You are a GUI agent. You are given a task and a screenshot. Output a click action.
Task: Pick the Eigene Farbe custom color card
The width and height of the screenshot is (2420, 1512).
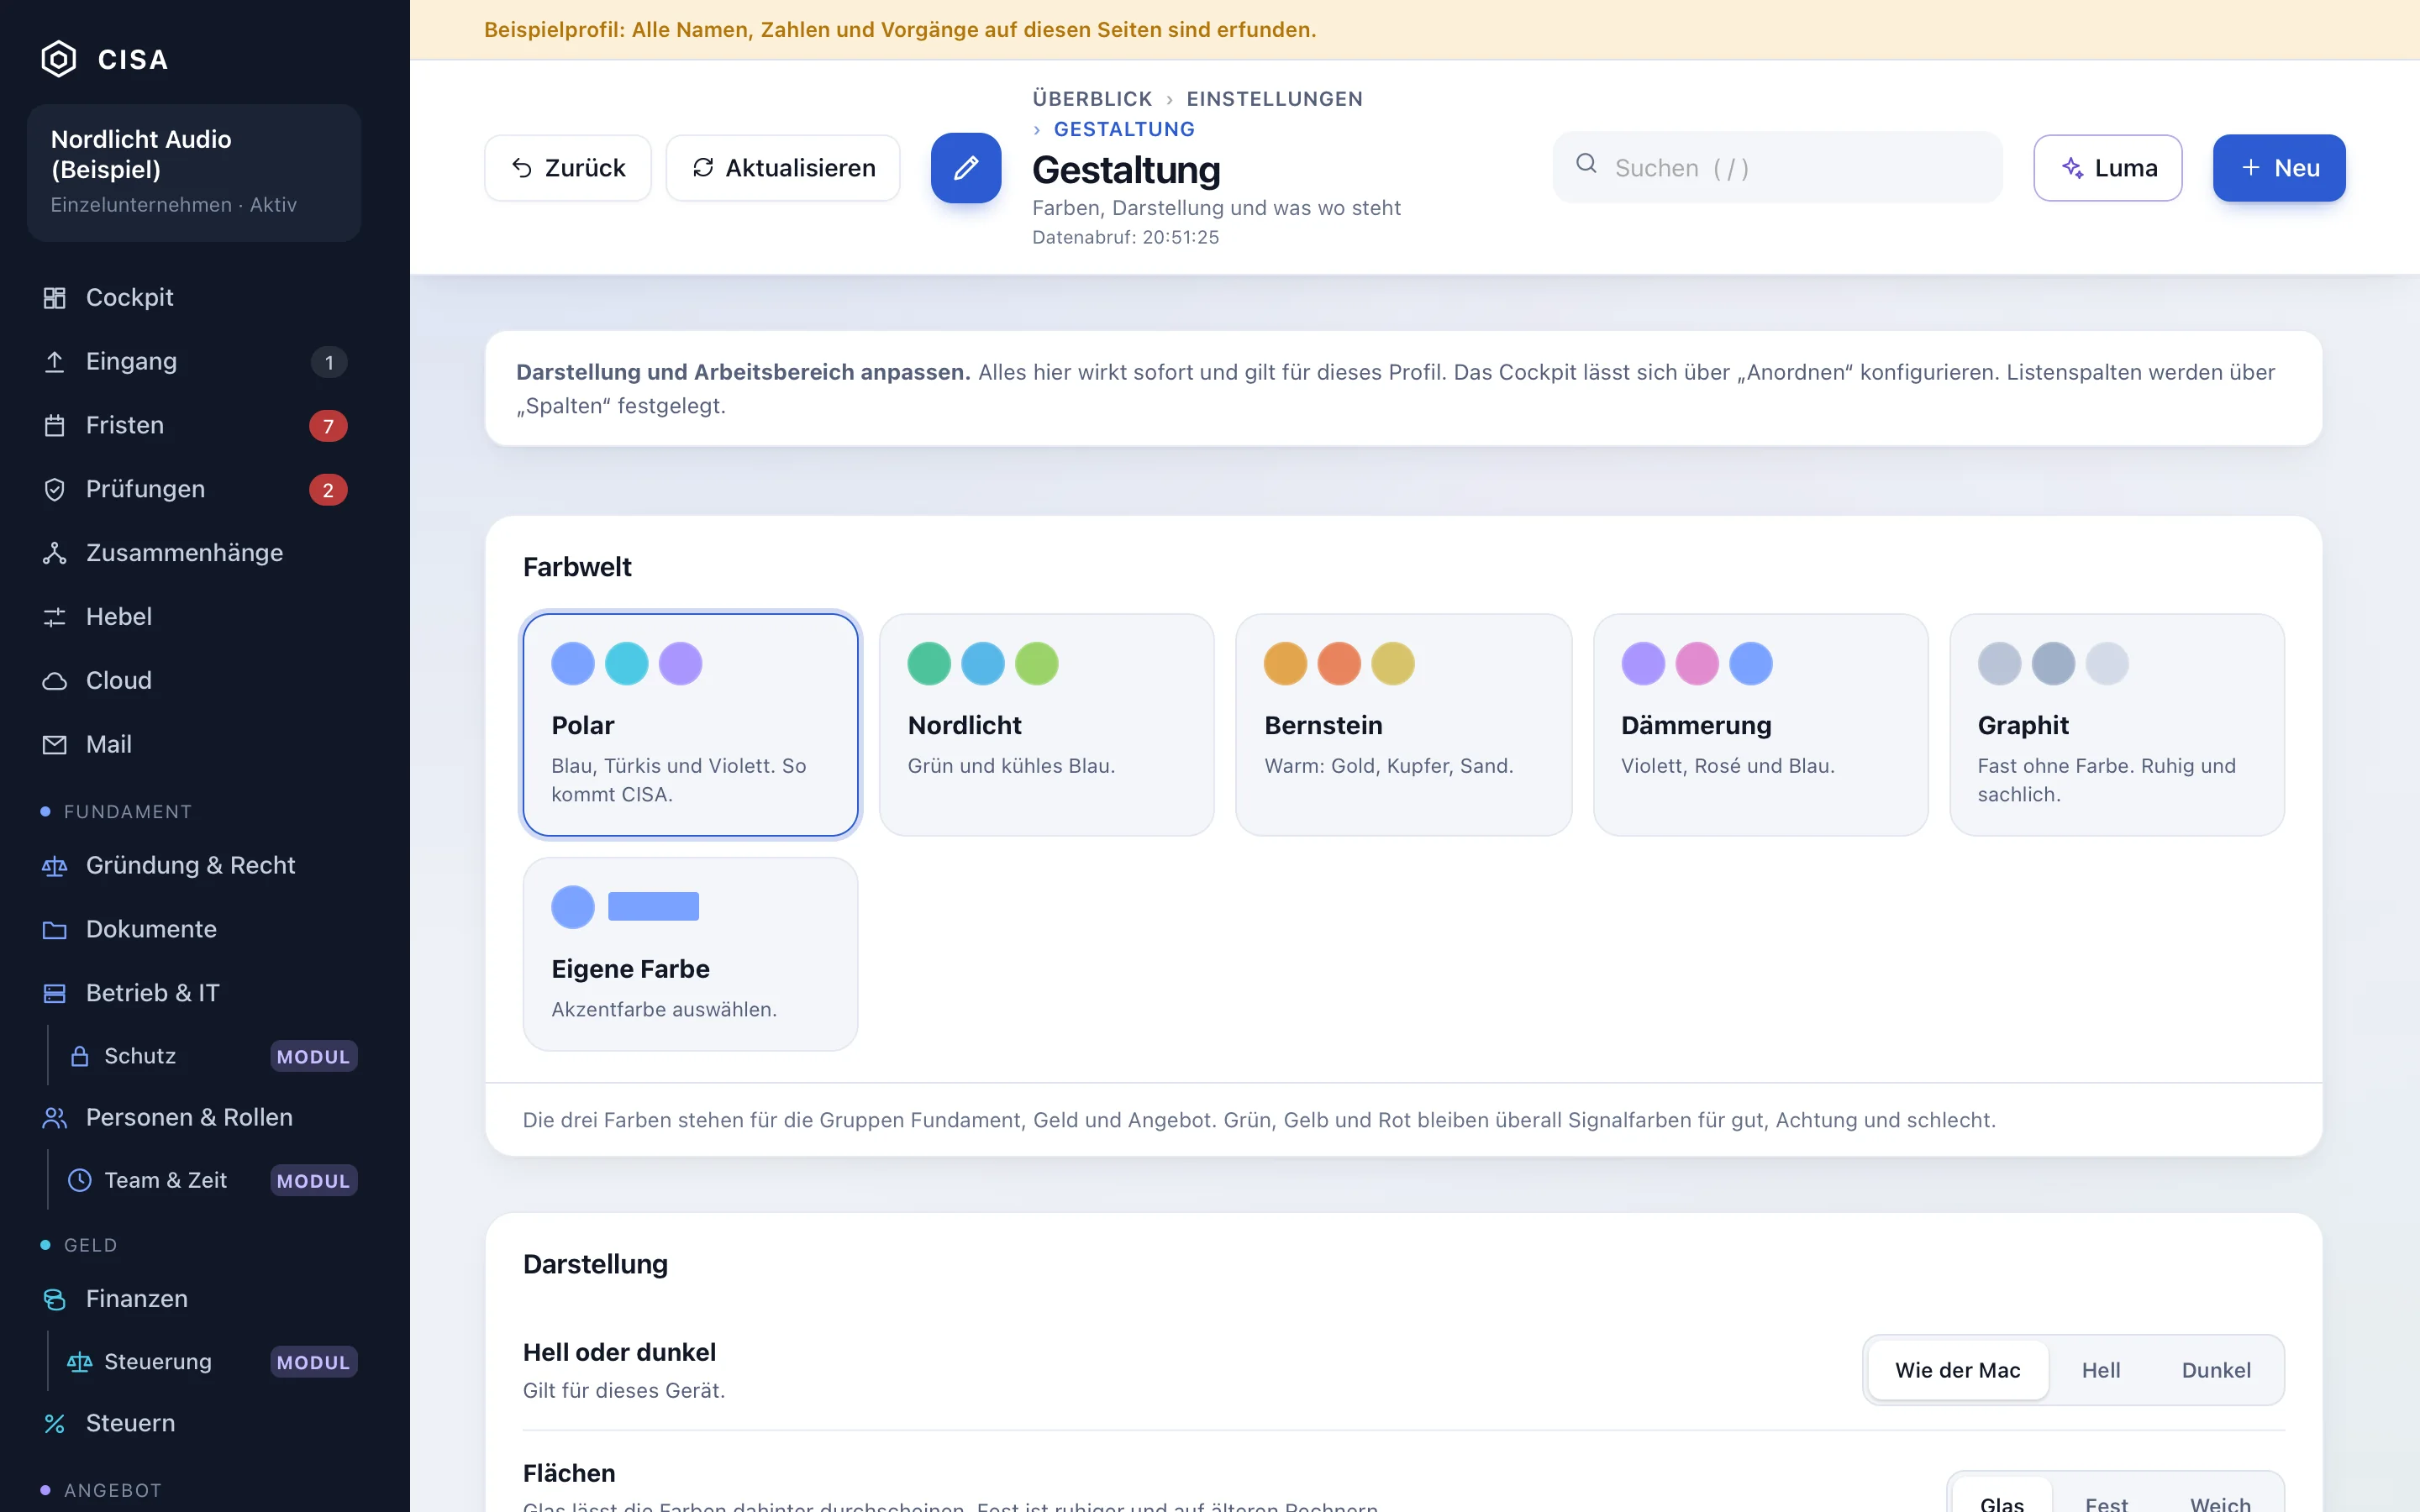tap(690, 954)
